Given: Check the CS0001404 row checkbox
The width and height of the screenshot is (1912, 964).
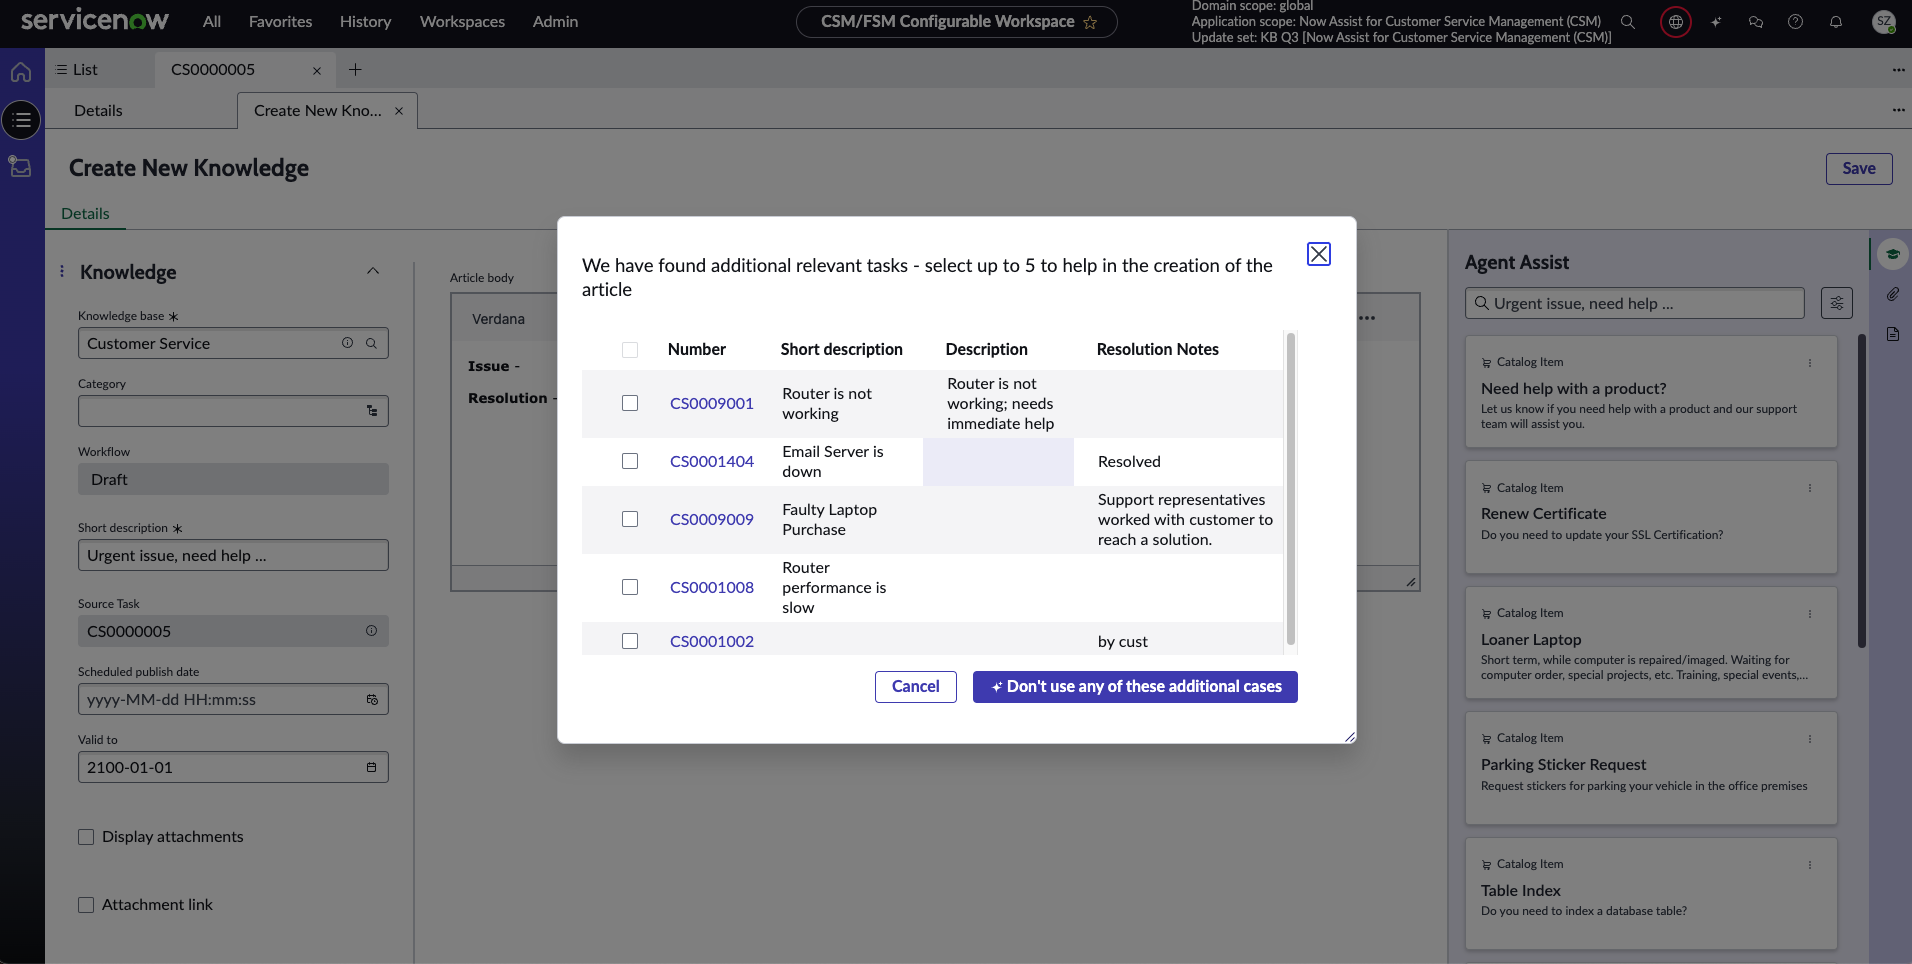Looking at the screenshot, I should coord(630,461).
